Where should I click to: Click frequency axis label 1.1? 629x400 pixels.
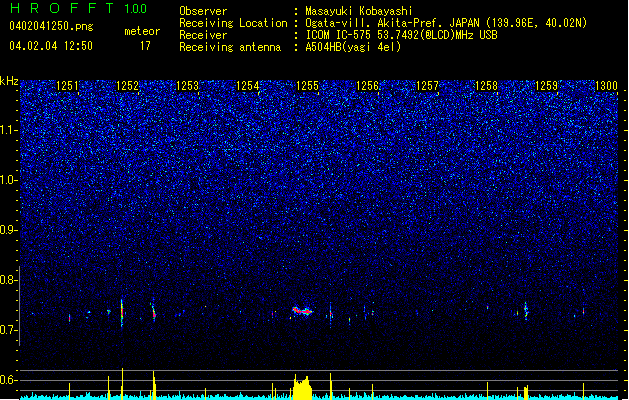(x=8, y=130)
